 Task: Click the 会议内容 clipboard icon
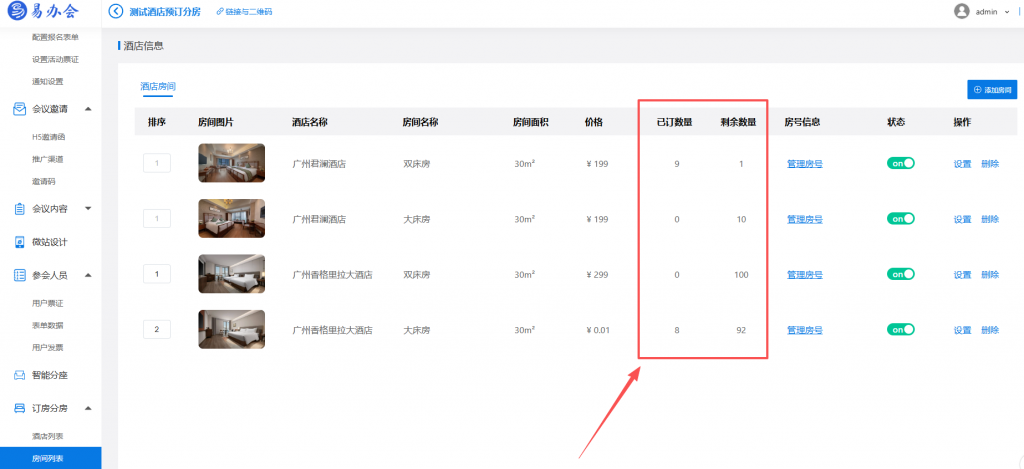coord(20,209)
